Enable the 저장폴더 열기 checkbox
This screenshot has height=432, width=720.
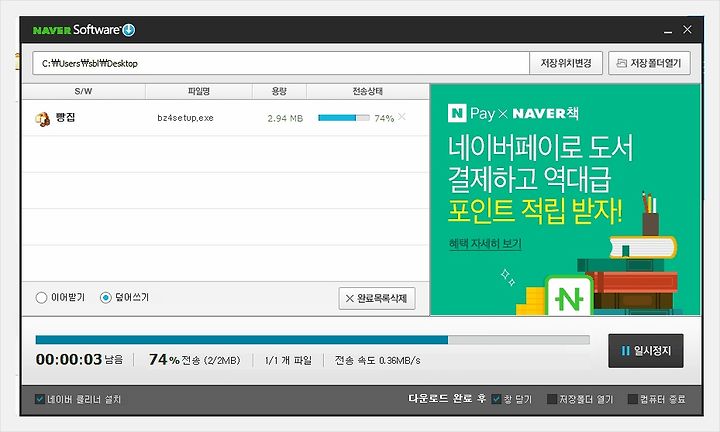point(551,399)
